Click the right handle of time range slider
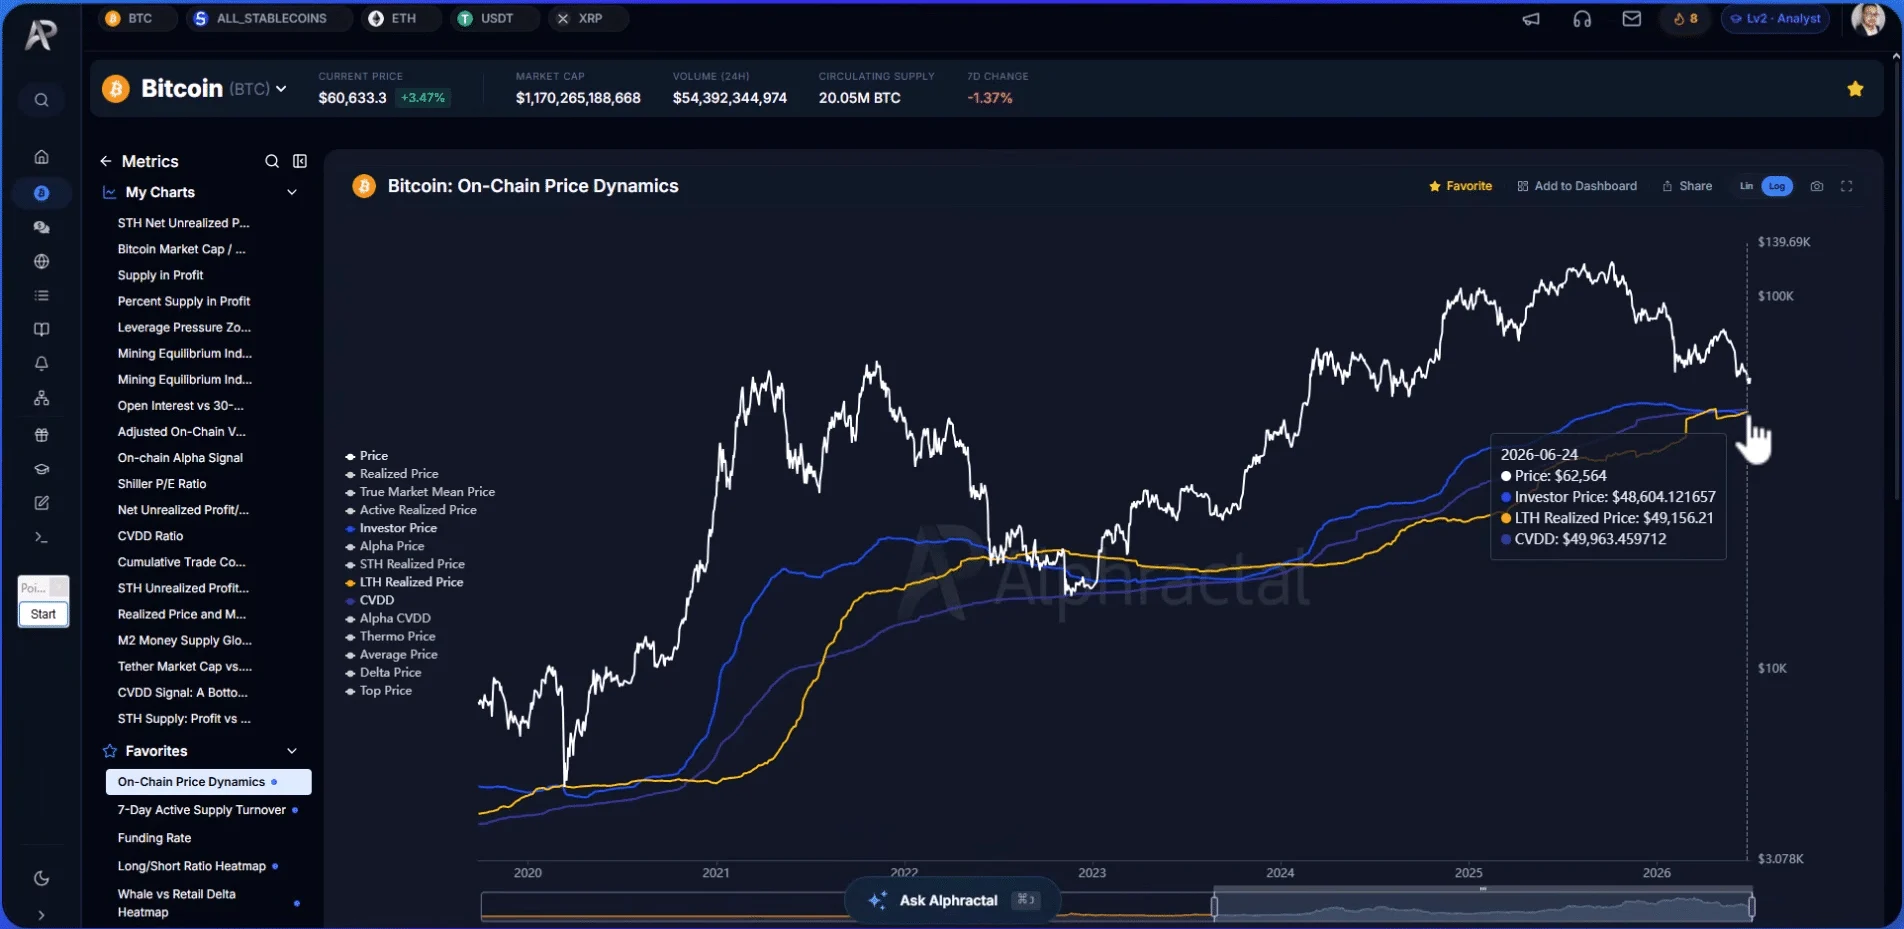 (1751, 906)
